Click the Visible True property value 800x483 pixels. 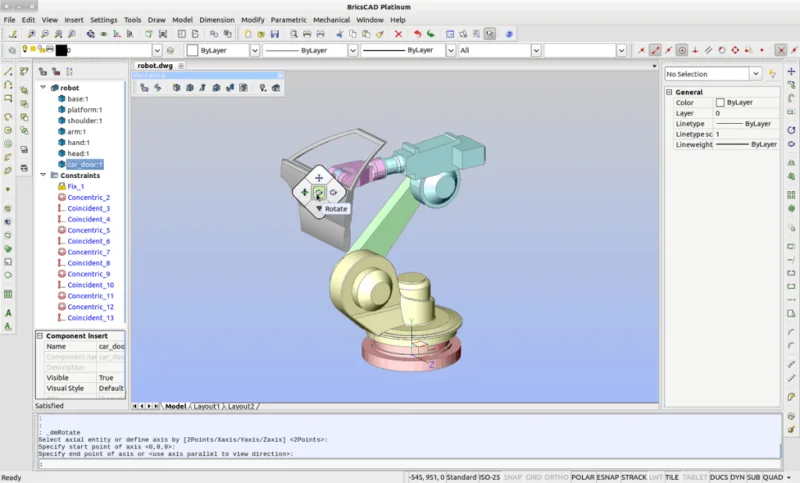click(x=110, y=378)
